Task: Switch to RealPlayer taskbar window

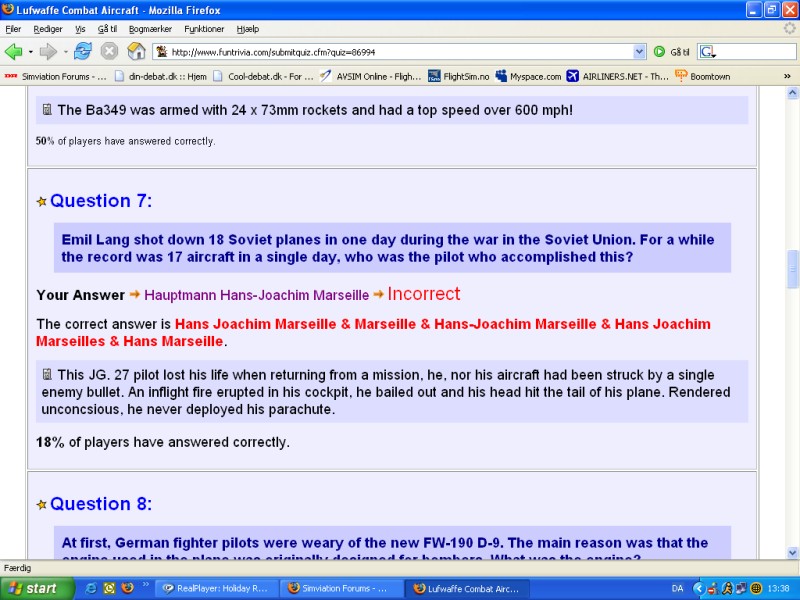Action: 216,588
